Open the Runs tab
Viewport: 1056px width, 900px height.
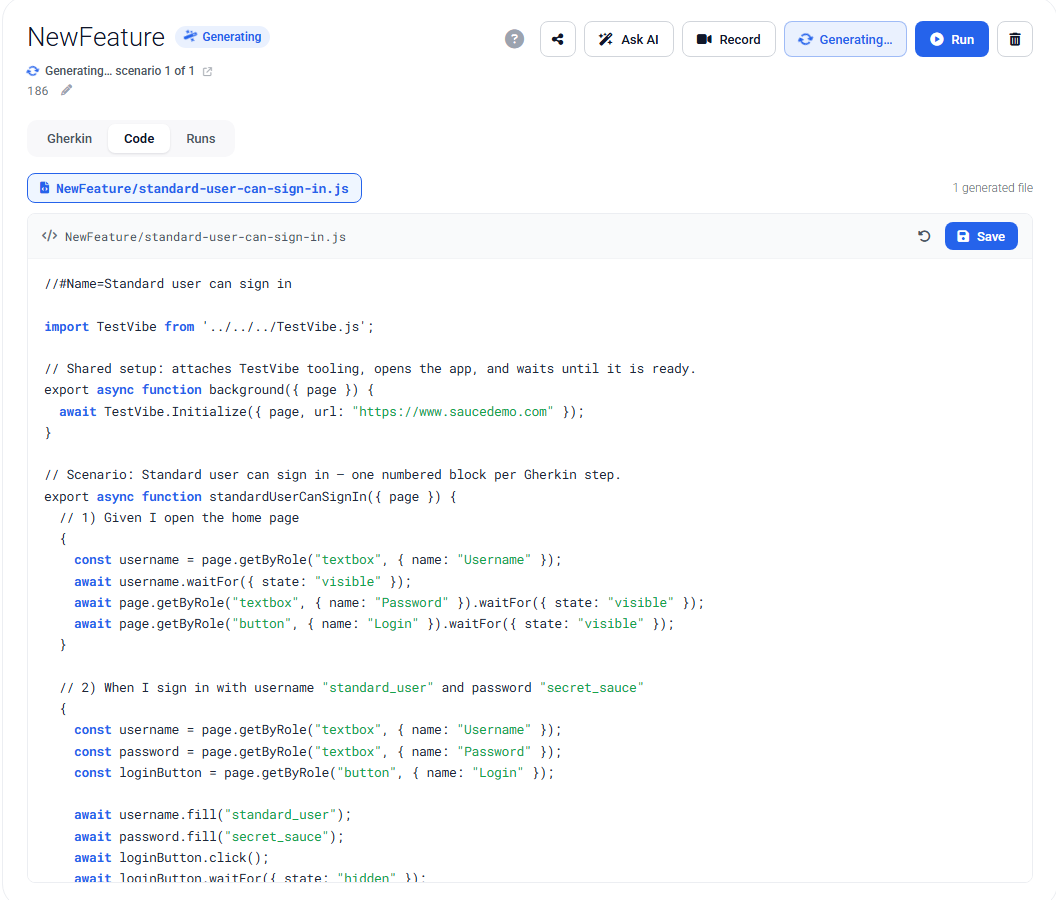201,139
